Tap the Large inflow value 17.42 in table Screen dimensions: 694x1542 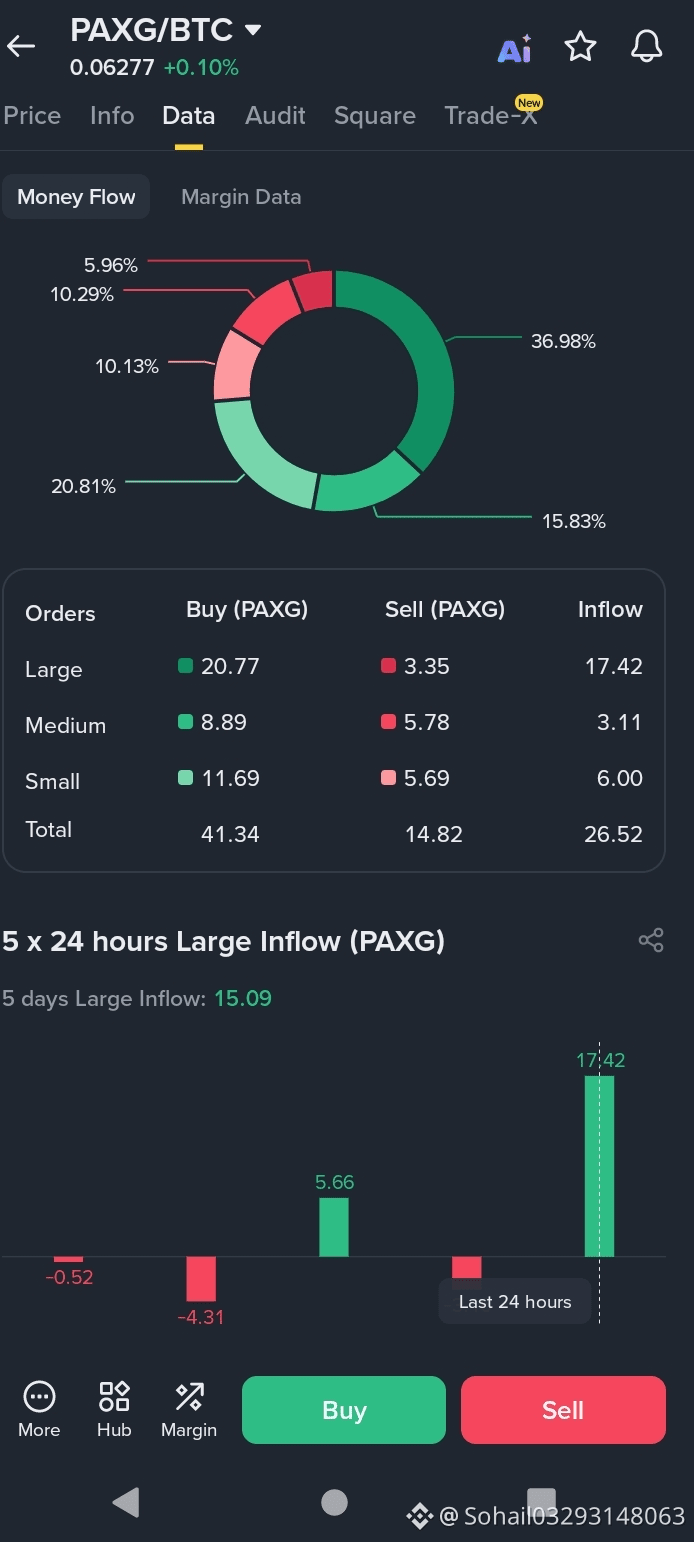click(x=613, y=666)
